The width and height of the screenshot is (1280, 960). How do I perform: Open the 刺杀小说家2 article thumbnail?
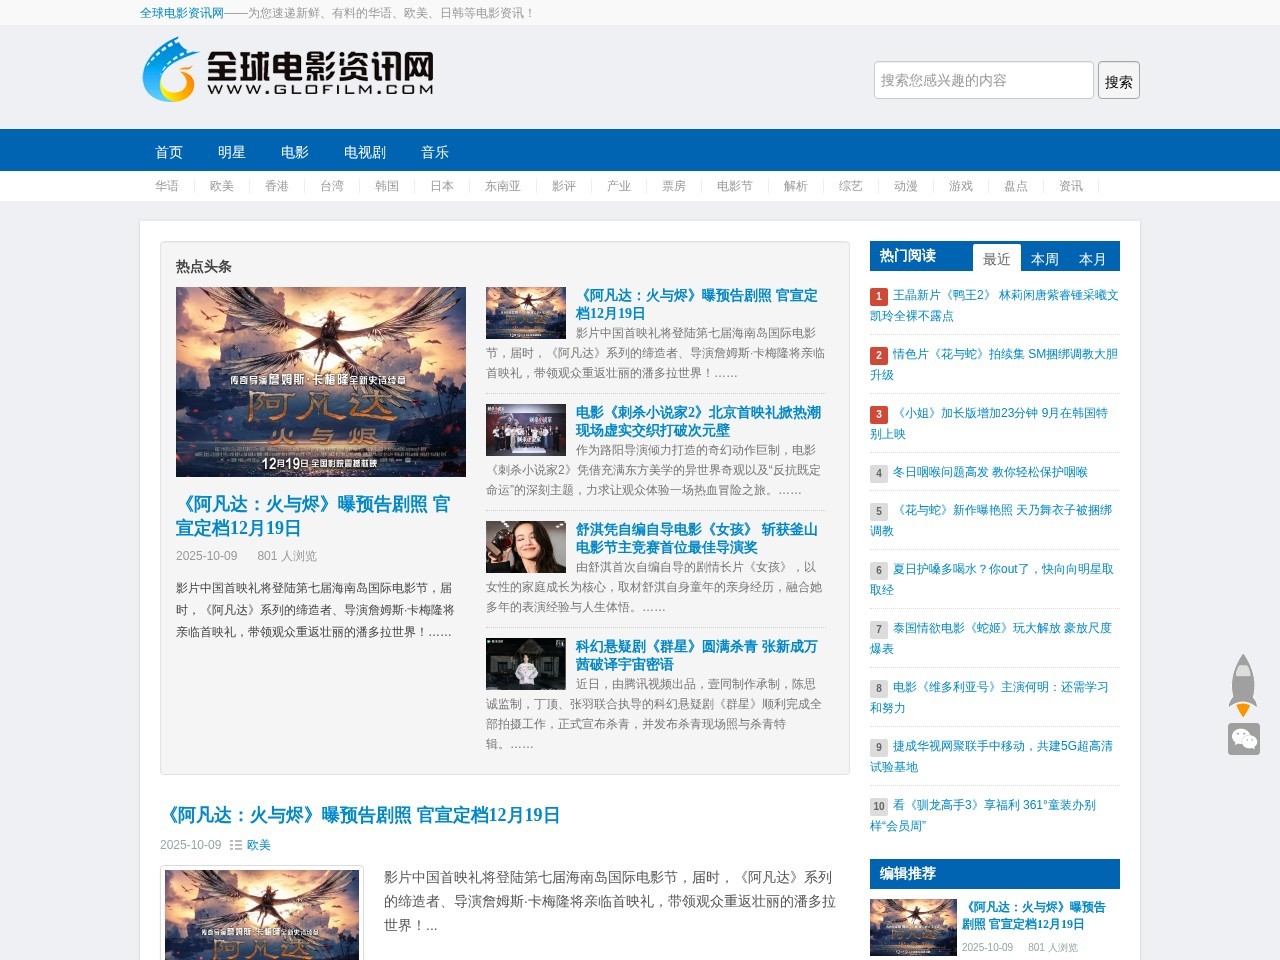point(526,430)
